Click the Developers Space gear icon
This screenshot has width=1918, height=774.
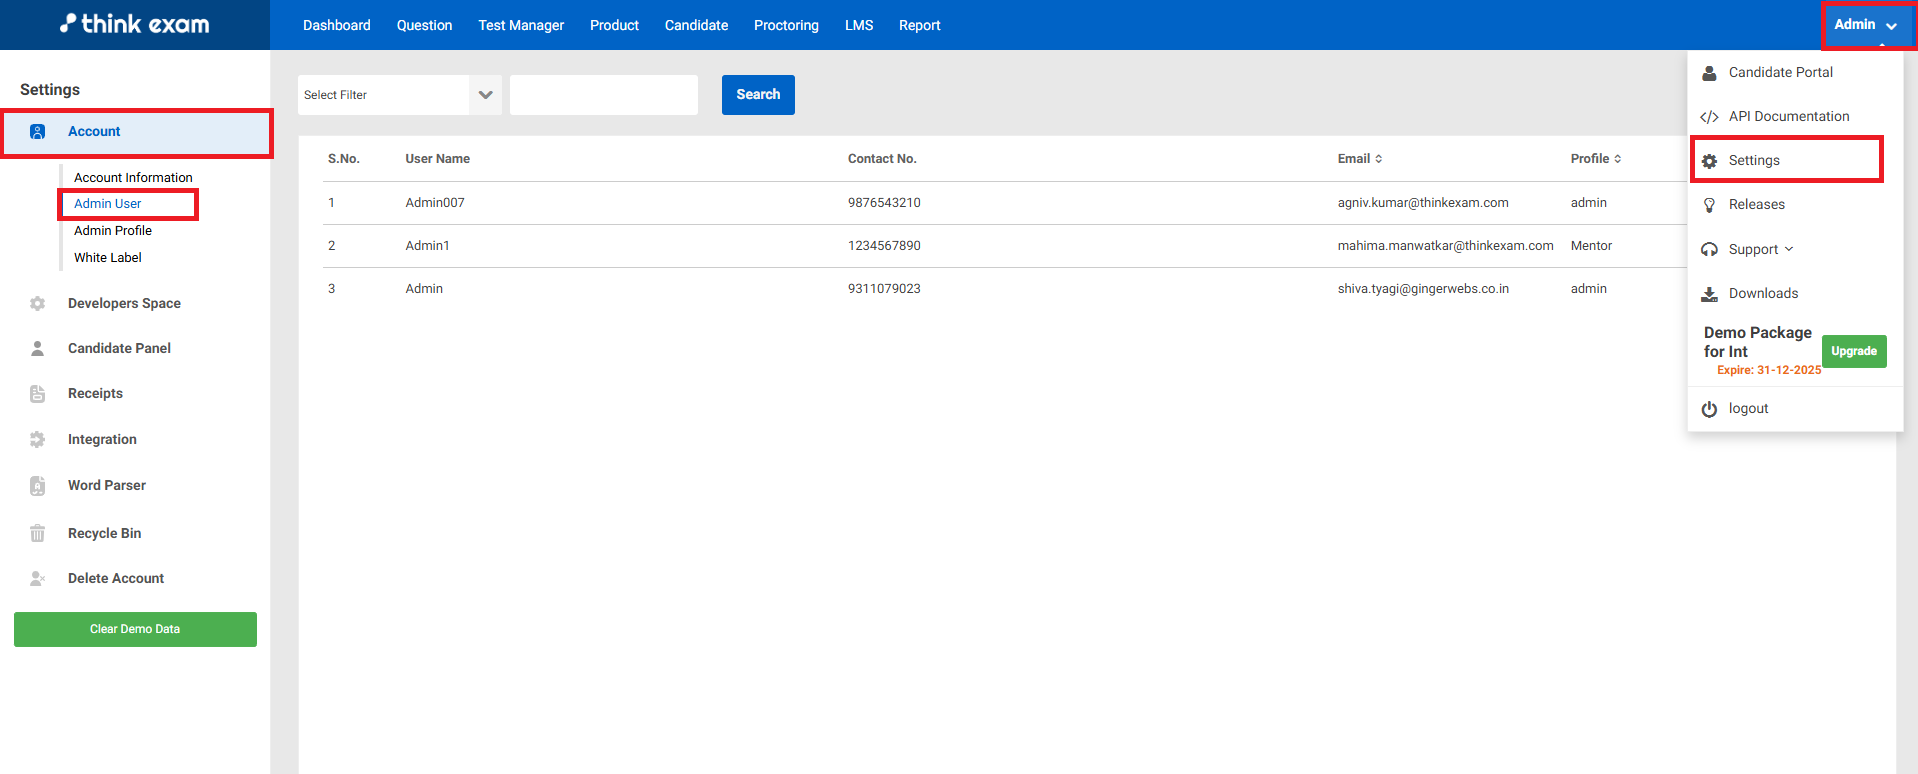pyautogui.click(x=38, y=304)
